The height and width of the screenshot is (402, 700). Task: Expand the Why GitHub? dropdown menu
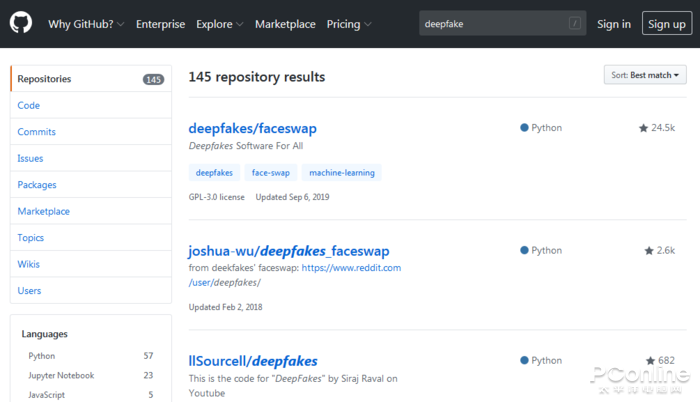tap(86, 24)
